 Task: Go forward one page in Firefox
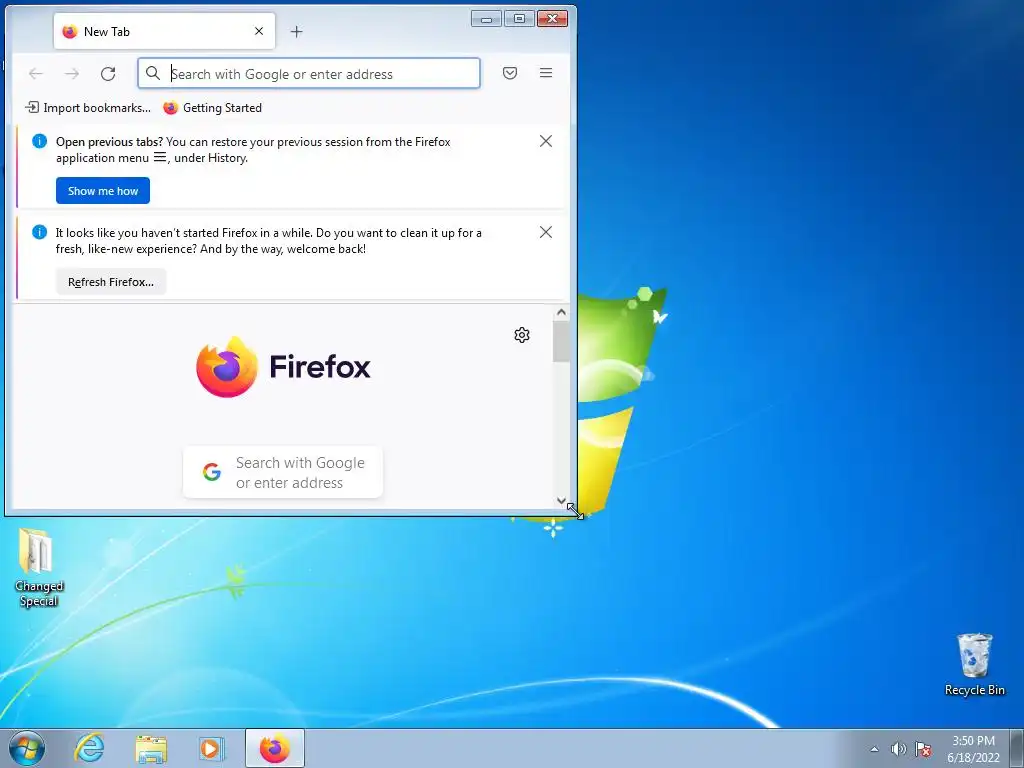72,74
